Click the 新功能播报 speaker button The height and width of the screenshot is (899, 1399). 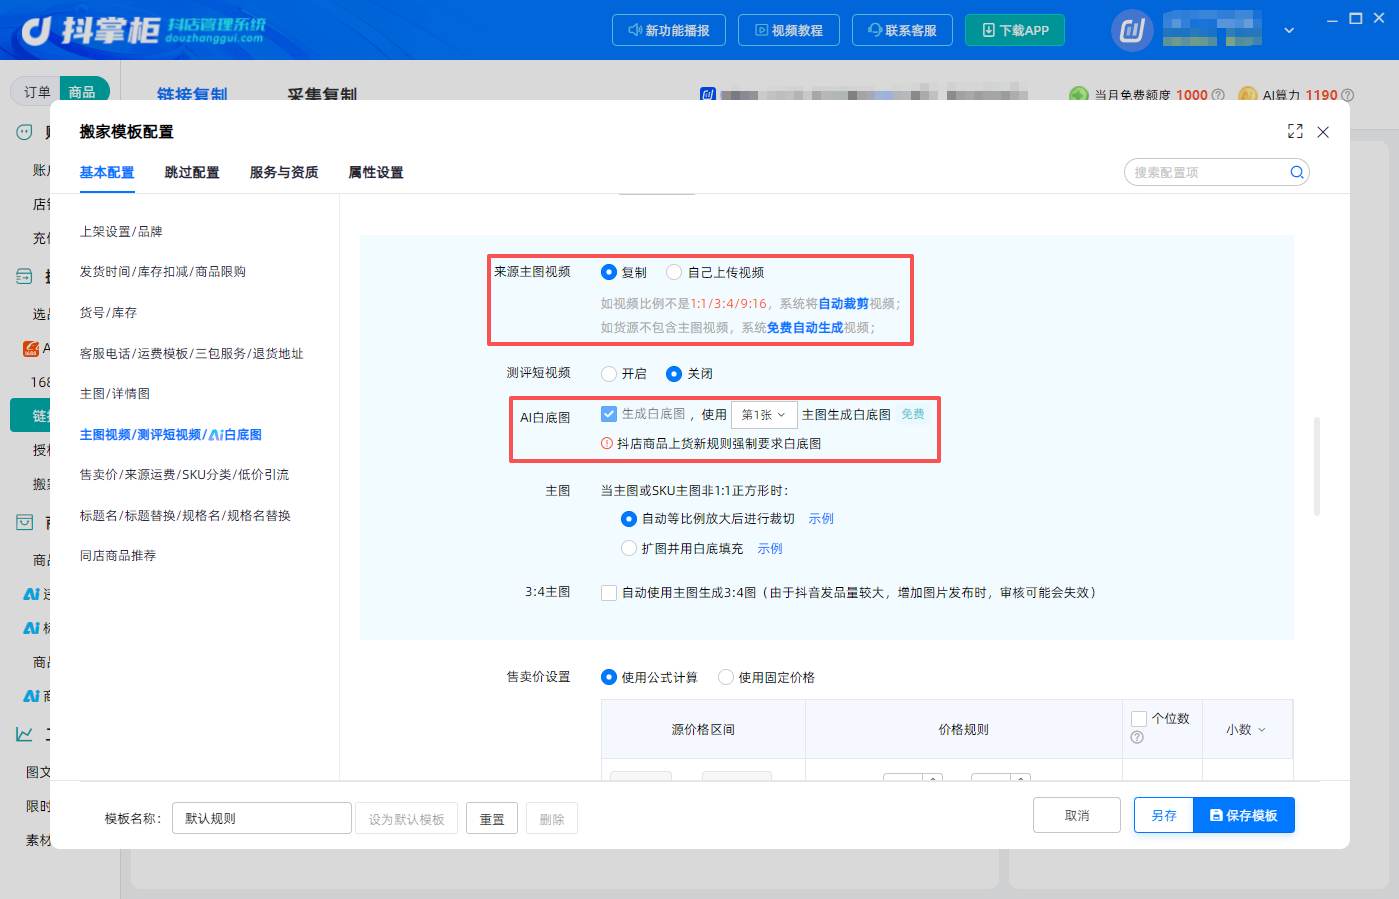pyautogui.click(x=668, y=30)
